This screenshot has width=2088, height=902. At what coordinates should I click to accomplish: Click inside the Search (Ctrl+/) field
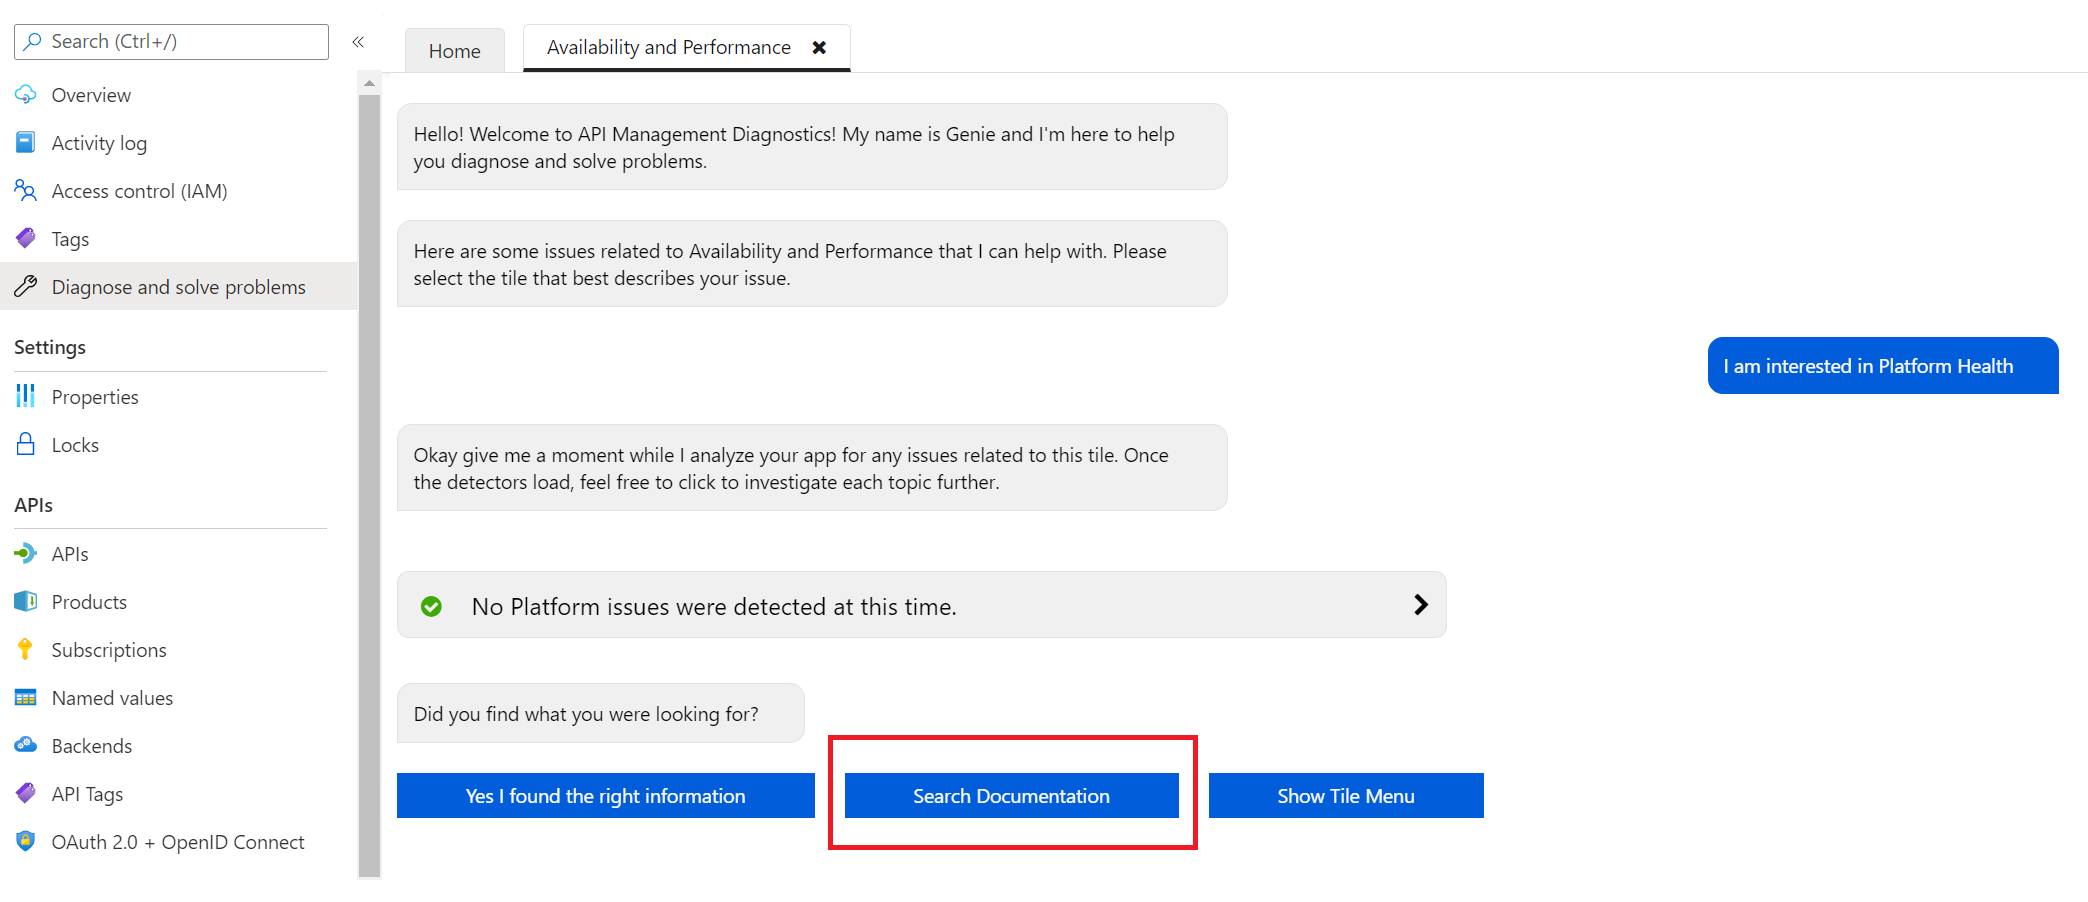click(x=170, y=41)
